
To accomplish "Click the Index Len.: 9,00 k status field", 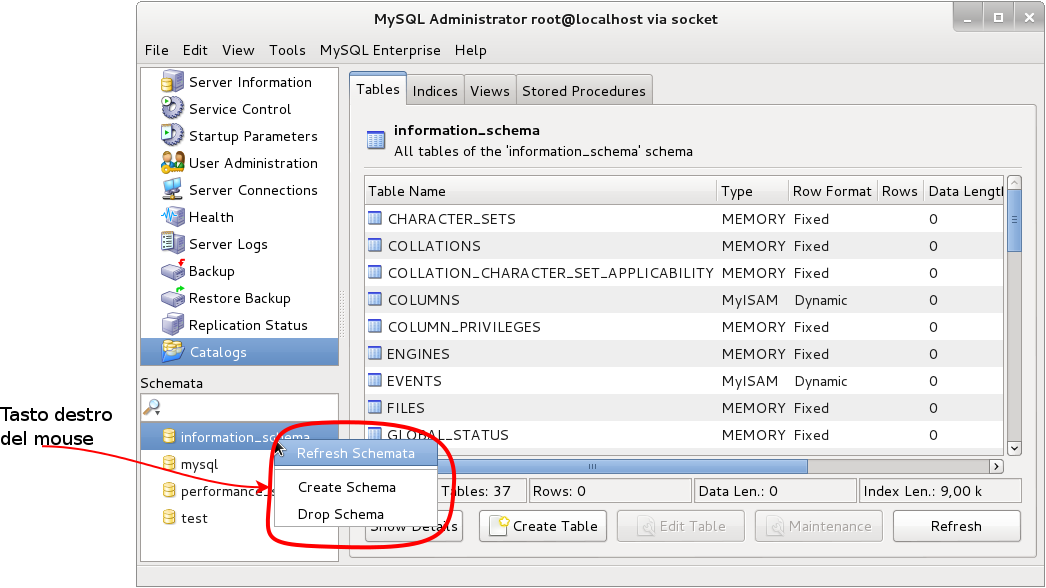I will [x=941, y=491].
